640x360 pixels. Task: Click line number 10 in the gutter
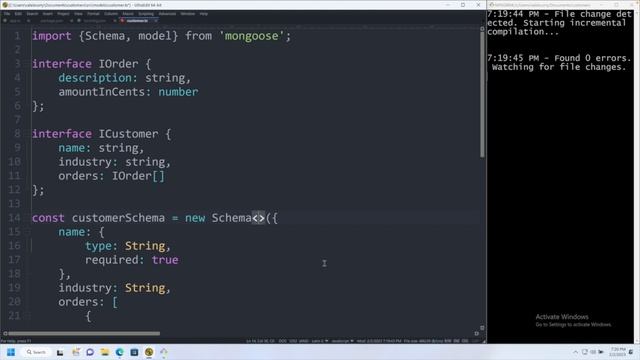coord(14,162)
